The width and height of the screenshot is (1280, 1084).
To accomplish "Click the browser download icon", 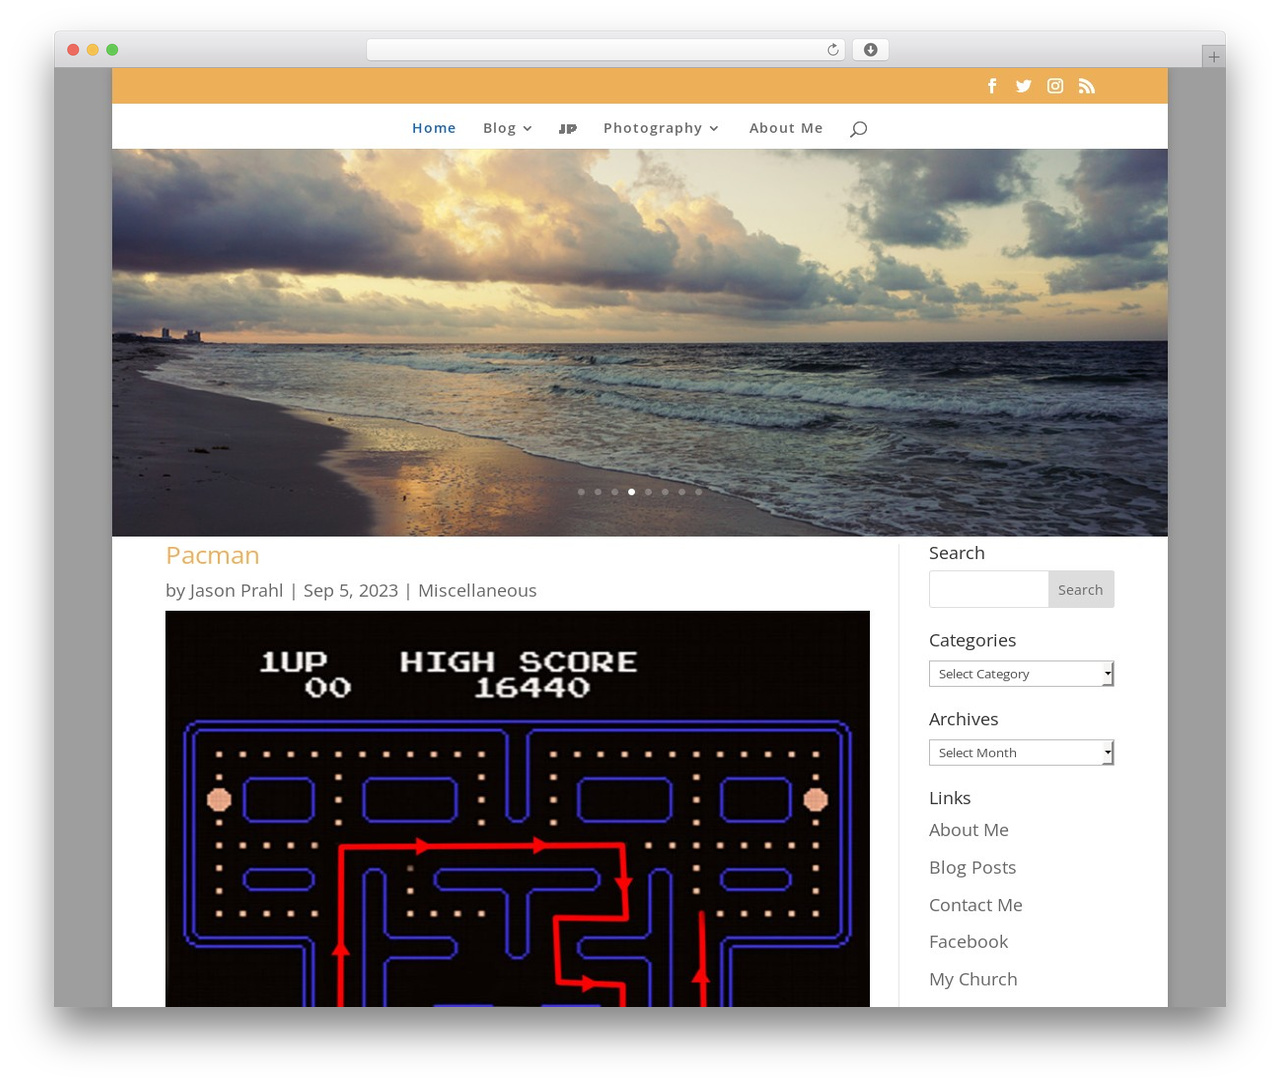I will point(870,50).
